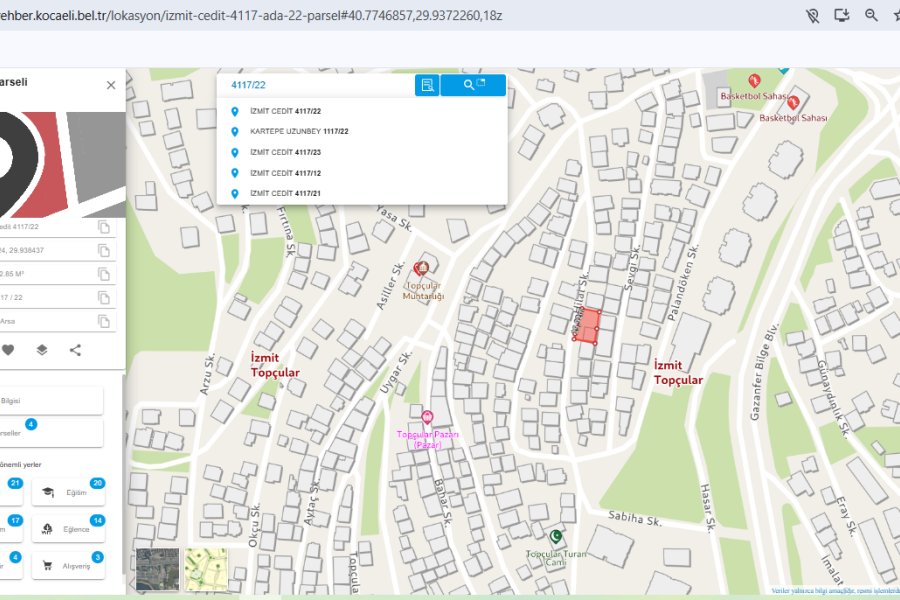Choose İZMİT CEDİT 4117/23 from suggestions
This screenshot has height=600, width=900.
tap(284, 152)
